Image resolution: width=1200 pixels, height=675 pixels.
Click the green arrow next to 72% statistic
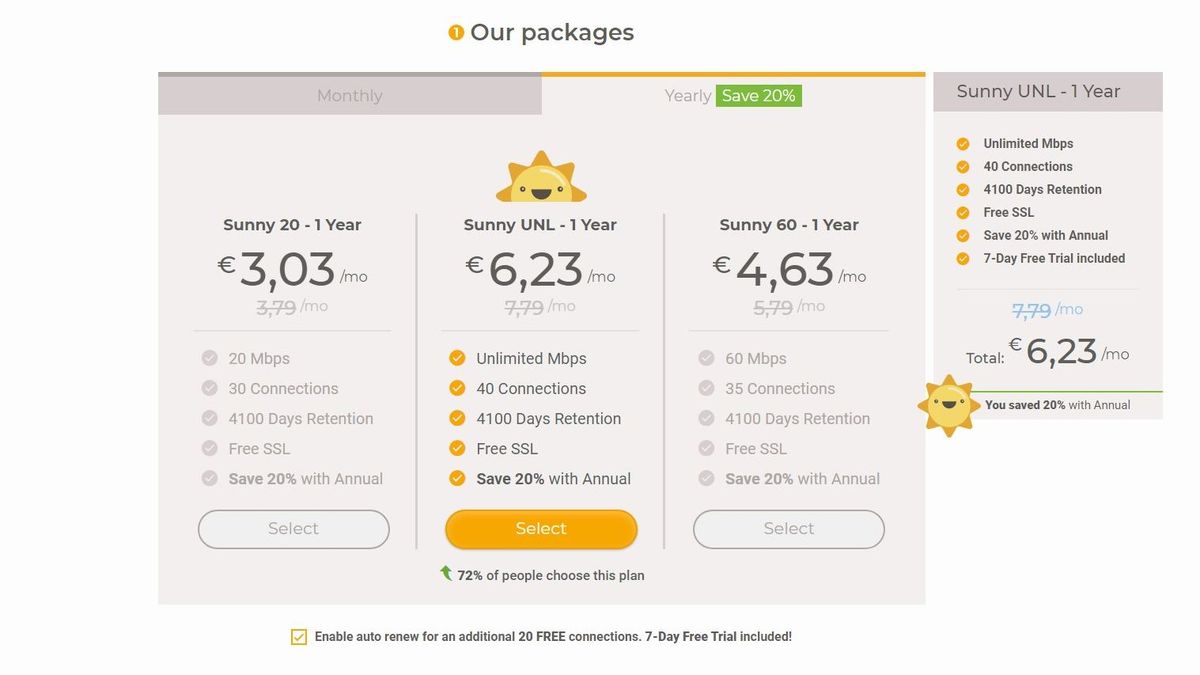(x=444, y=574)
